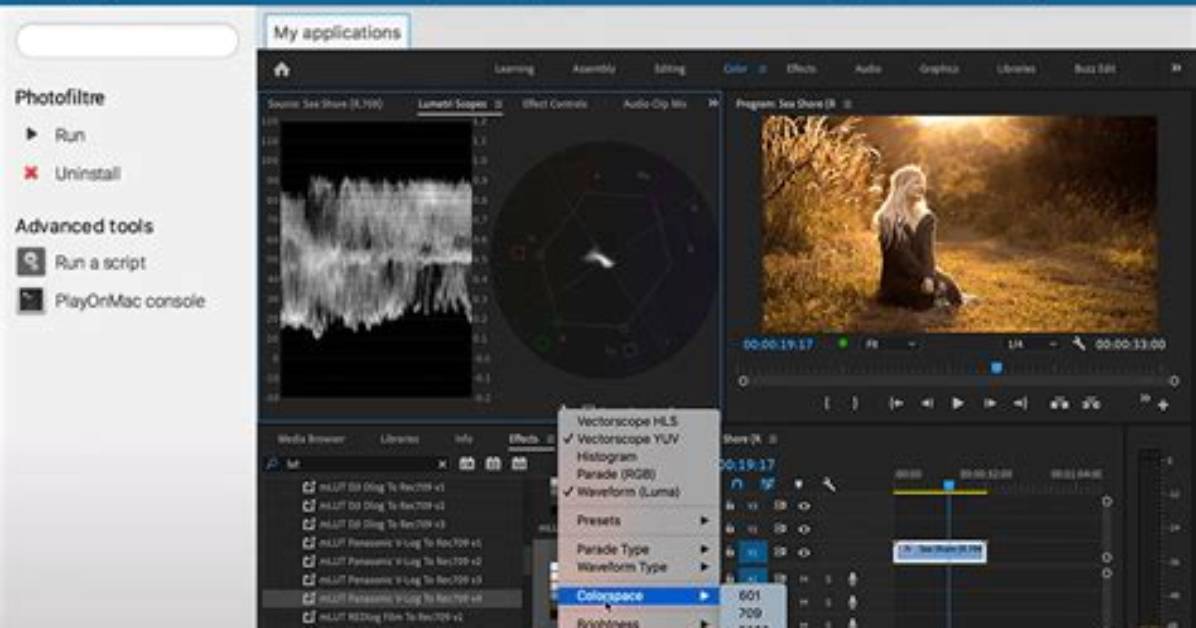Open the Media Browser tab
Screen dimensions: 1196x628
point(310,439)
